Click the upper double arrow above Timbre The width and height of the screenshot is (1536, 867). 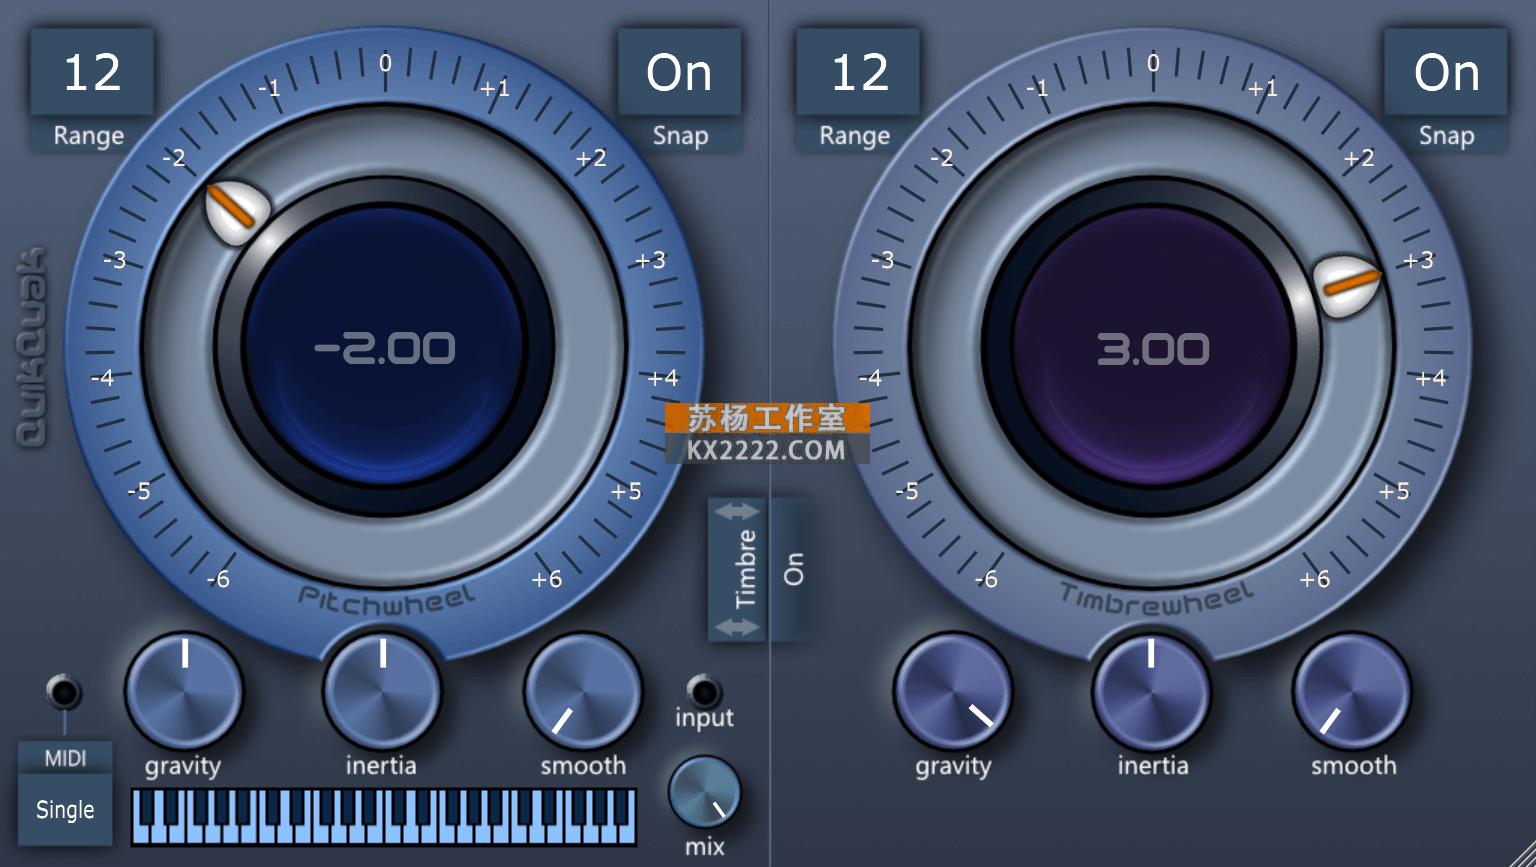pyautogui.click(x=737, y=511)
